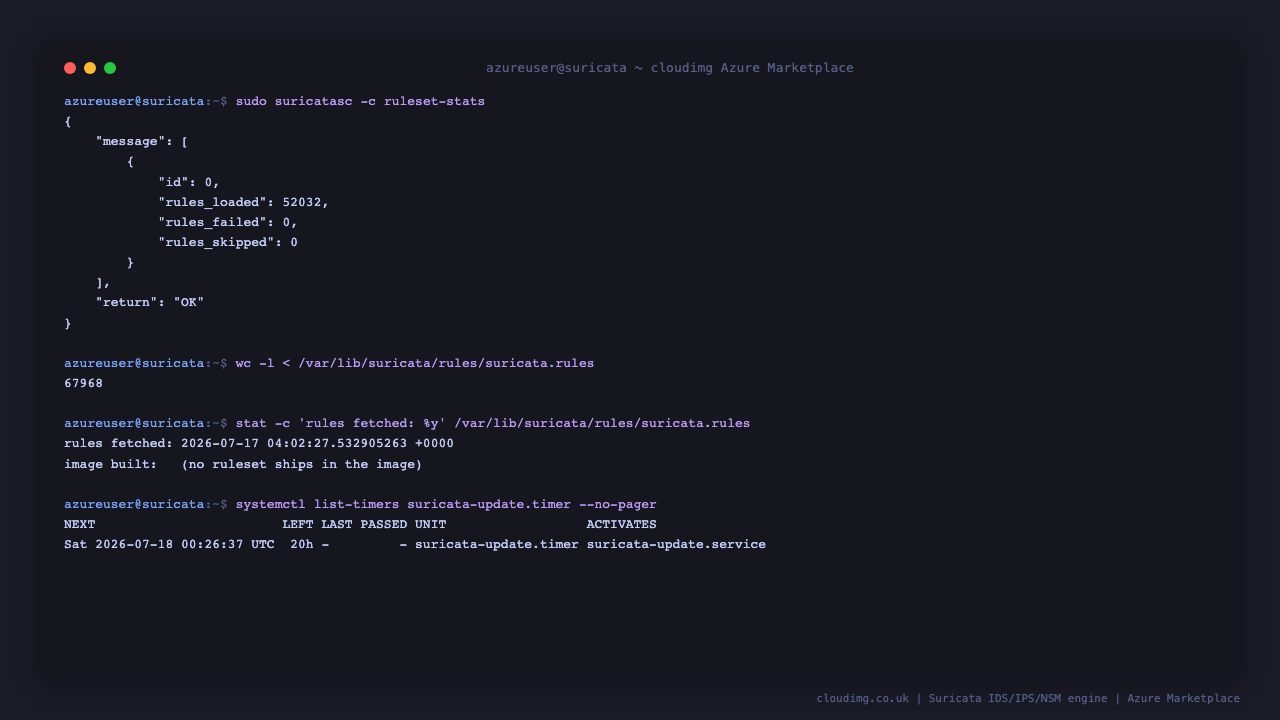Click the '"id": 0,' line
The width and height of the screenshot is (1280, 720).
click(189, 182)
